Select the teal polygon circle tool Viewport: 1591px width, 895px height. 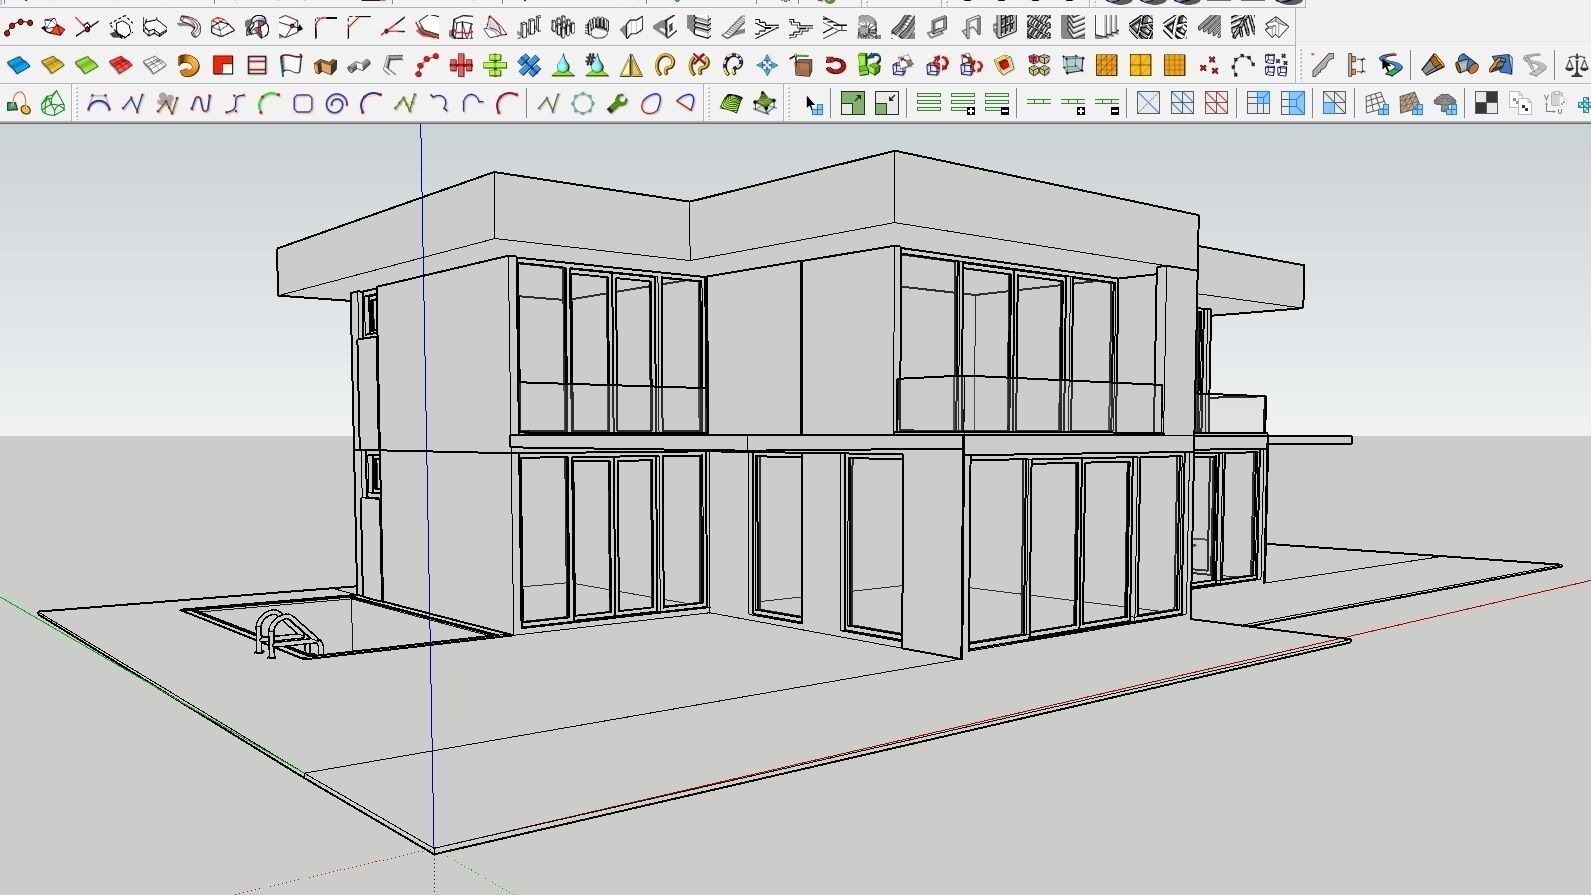pos(583,103)
